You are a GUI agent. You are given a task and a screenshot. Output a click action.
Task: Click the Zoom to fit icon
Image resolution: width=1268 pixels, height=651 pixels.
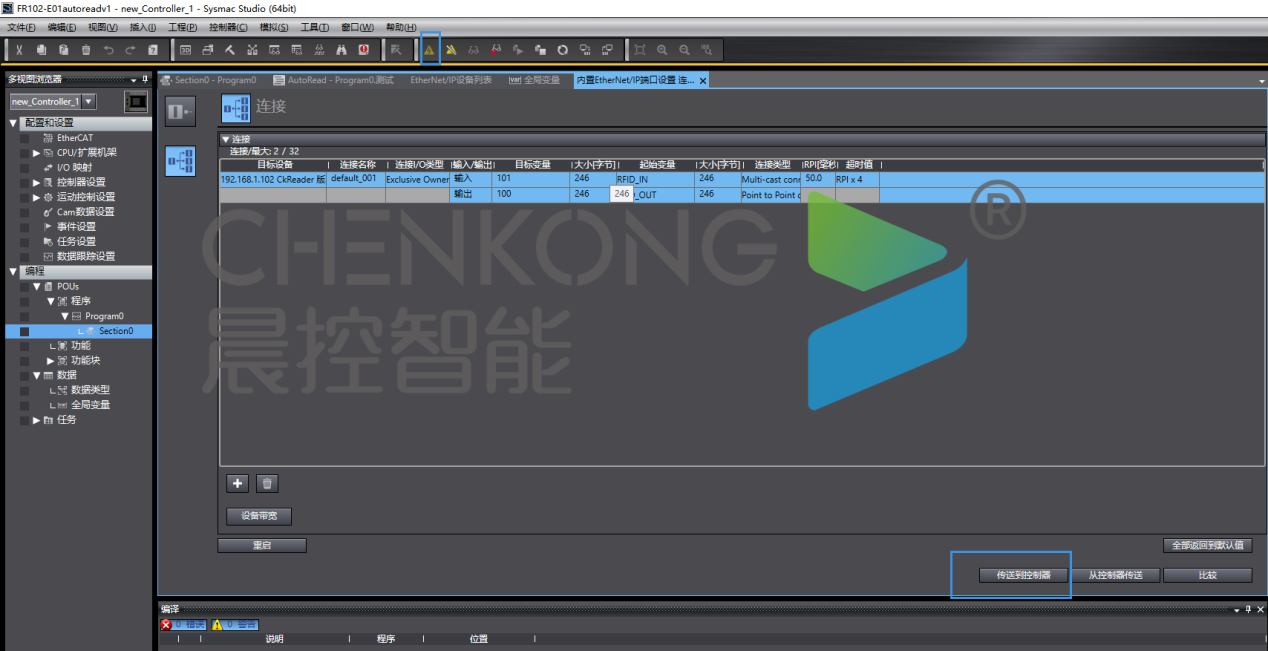640,49
